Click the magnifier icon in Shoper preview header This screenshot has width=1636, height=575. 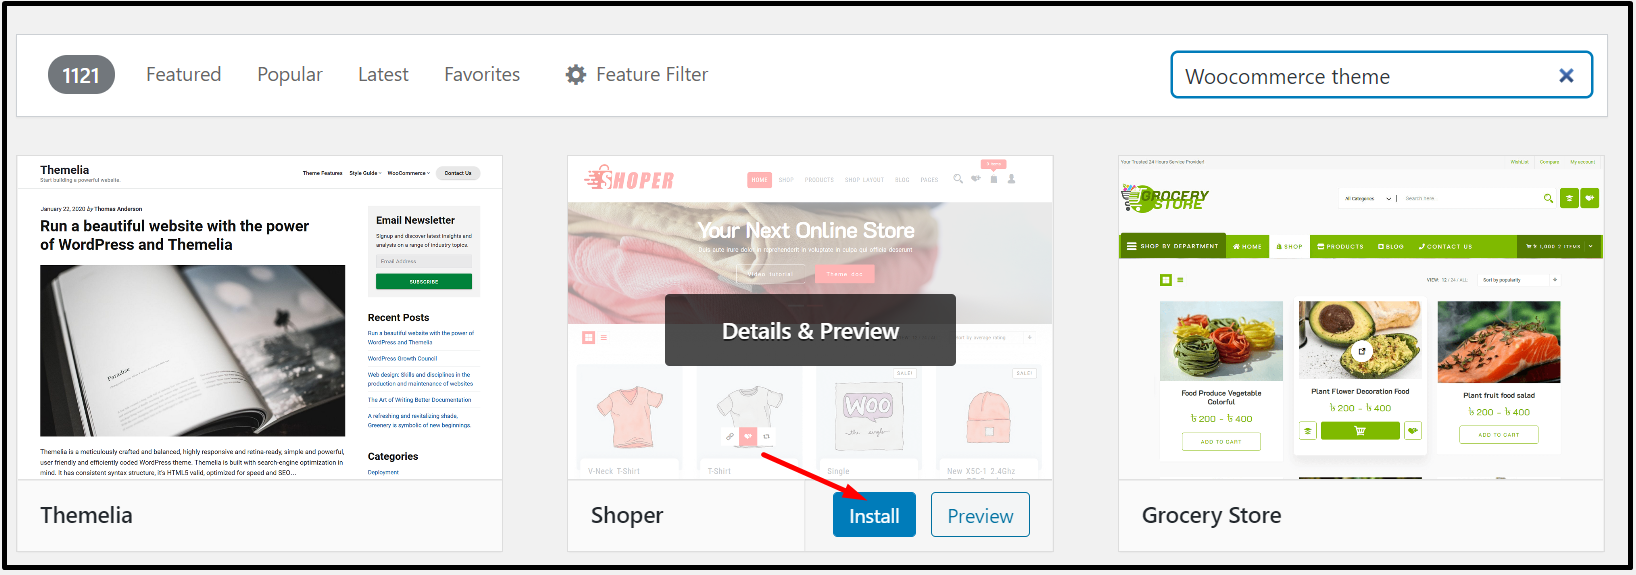[958, 179]
